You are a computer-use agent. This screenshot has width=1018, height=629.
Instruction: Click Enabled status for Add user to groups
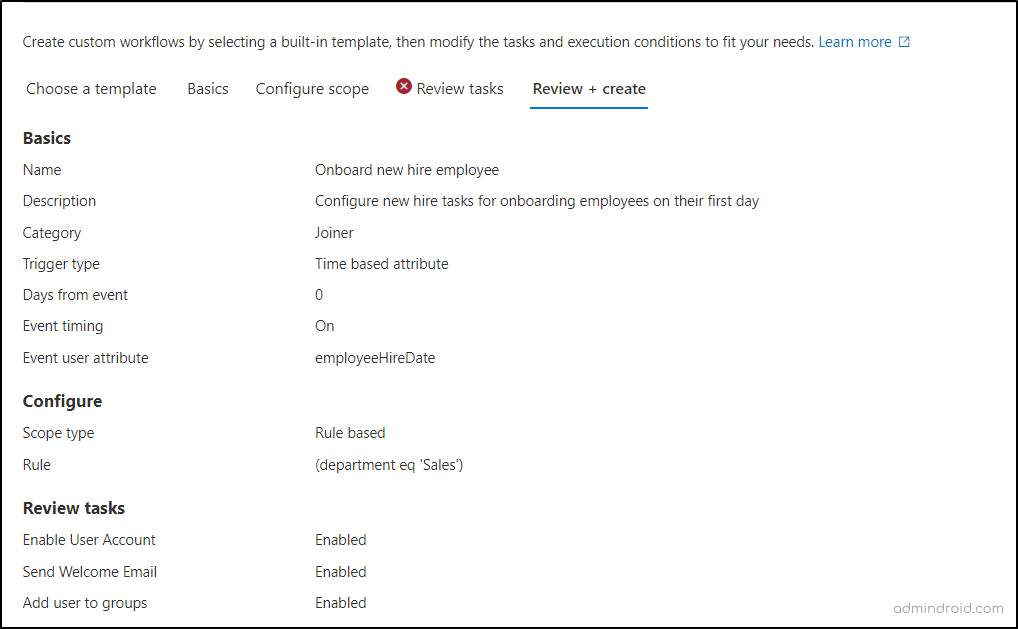341,603
